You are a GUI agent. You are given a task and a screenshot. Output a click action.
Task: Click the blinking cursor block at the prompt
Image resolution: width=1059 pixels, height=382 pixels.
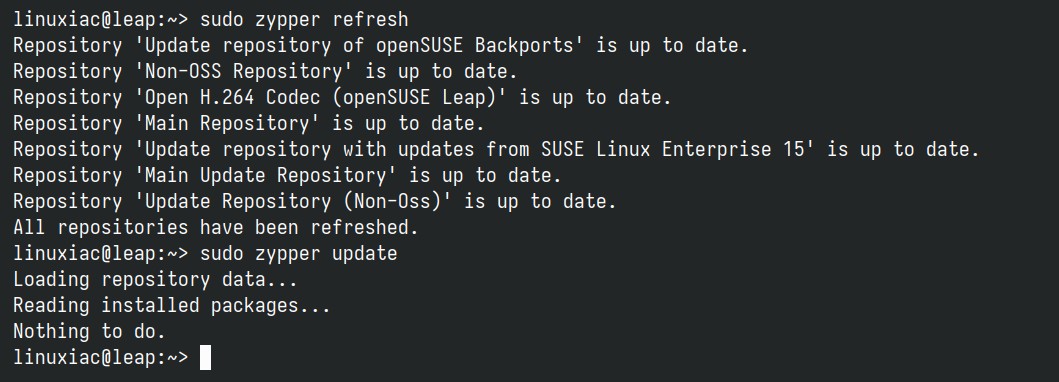(205, 357)
